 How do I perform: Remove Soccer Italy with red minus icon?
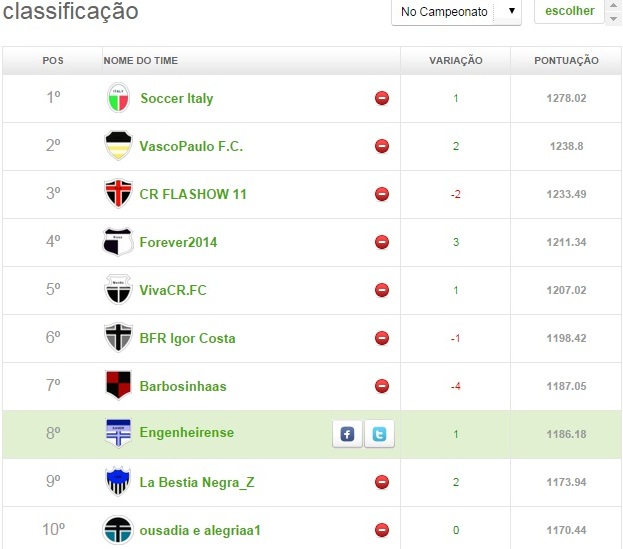pyautogui.click(x=382, y=98)
